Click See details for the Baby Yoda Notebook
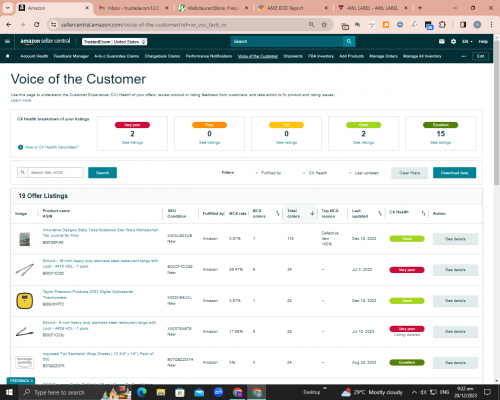Viewport: 500px width, 400px height. point(455,239)
